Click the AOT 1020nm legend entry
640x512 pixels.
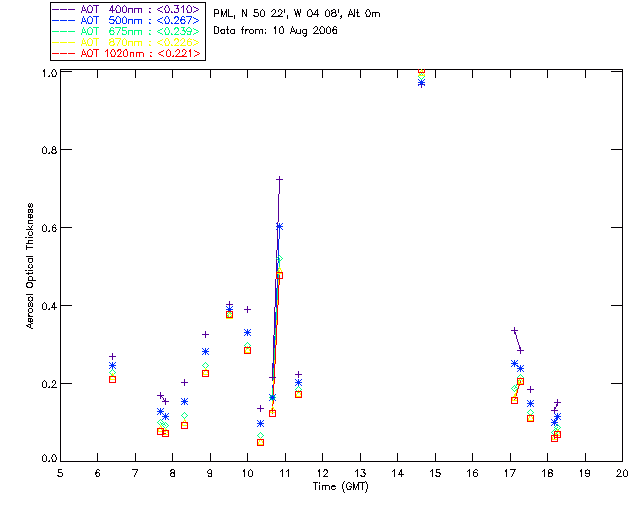[x=127, y=53]
